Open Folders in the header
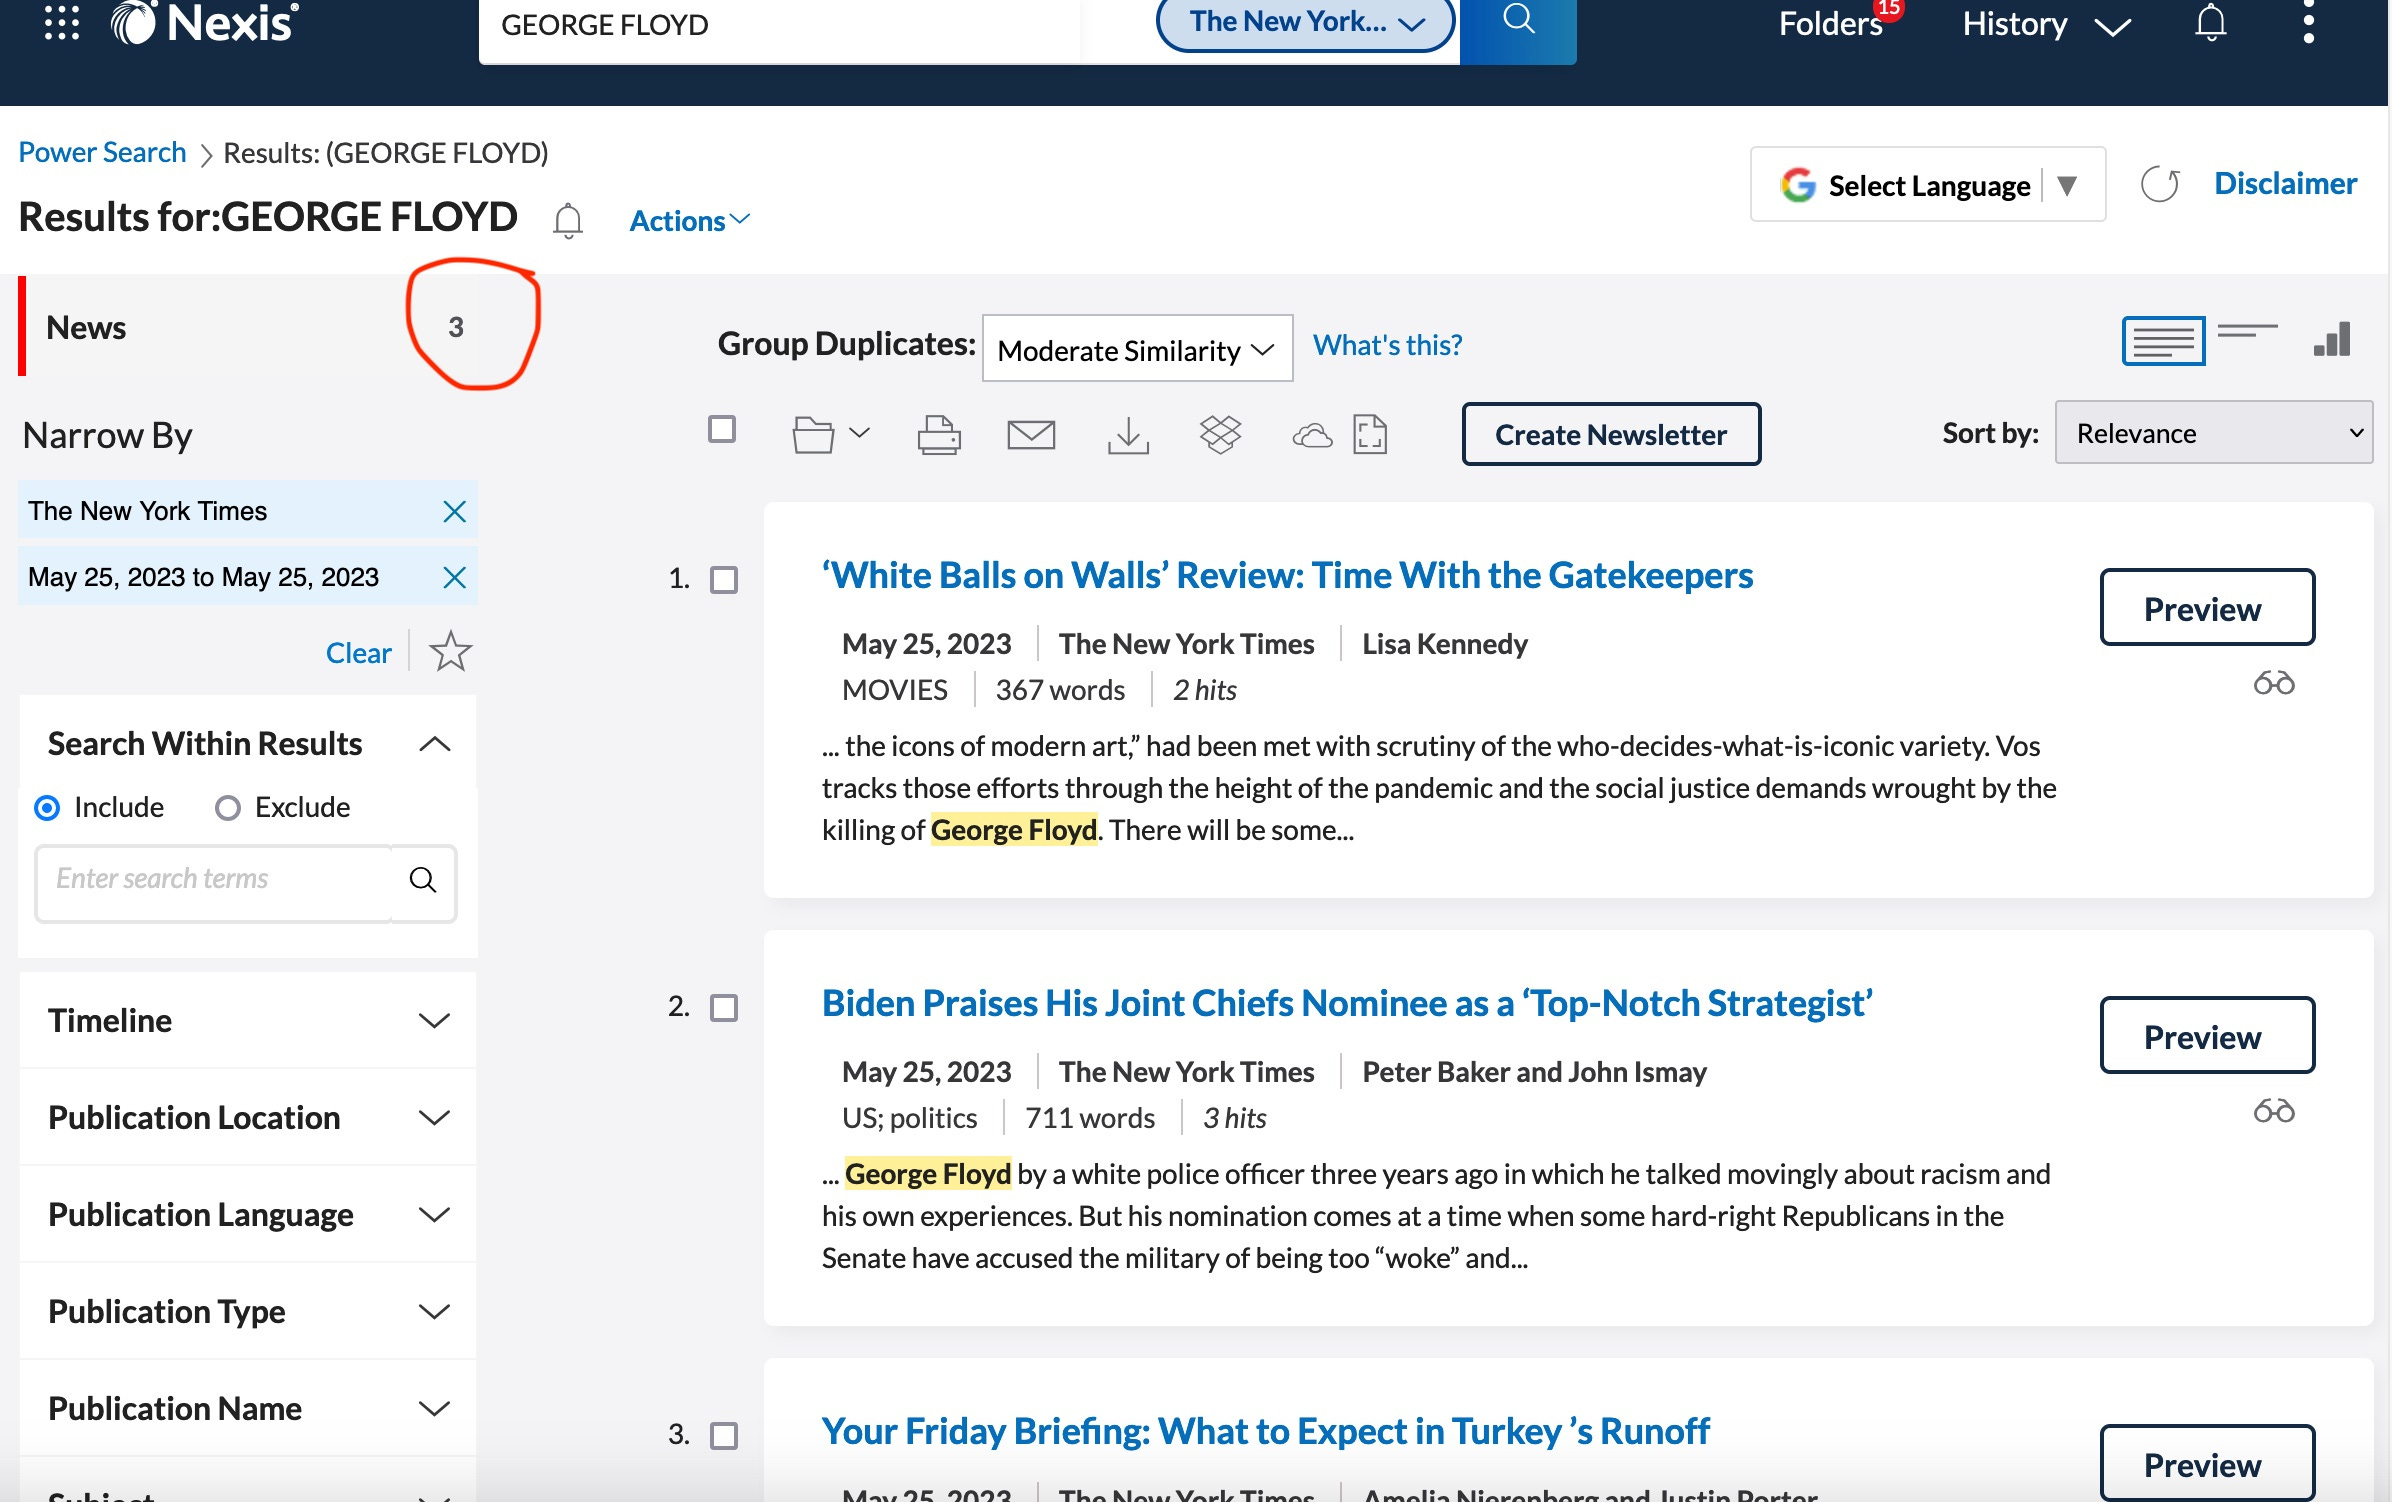 pos(1830,24)
